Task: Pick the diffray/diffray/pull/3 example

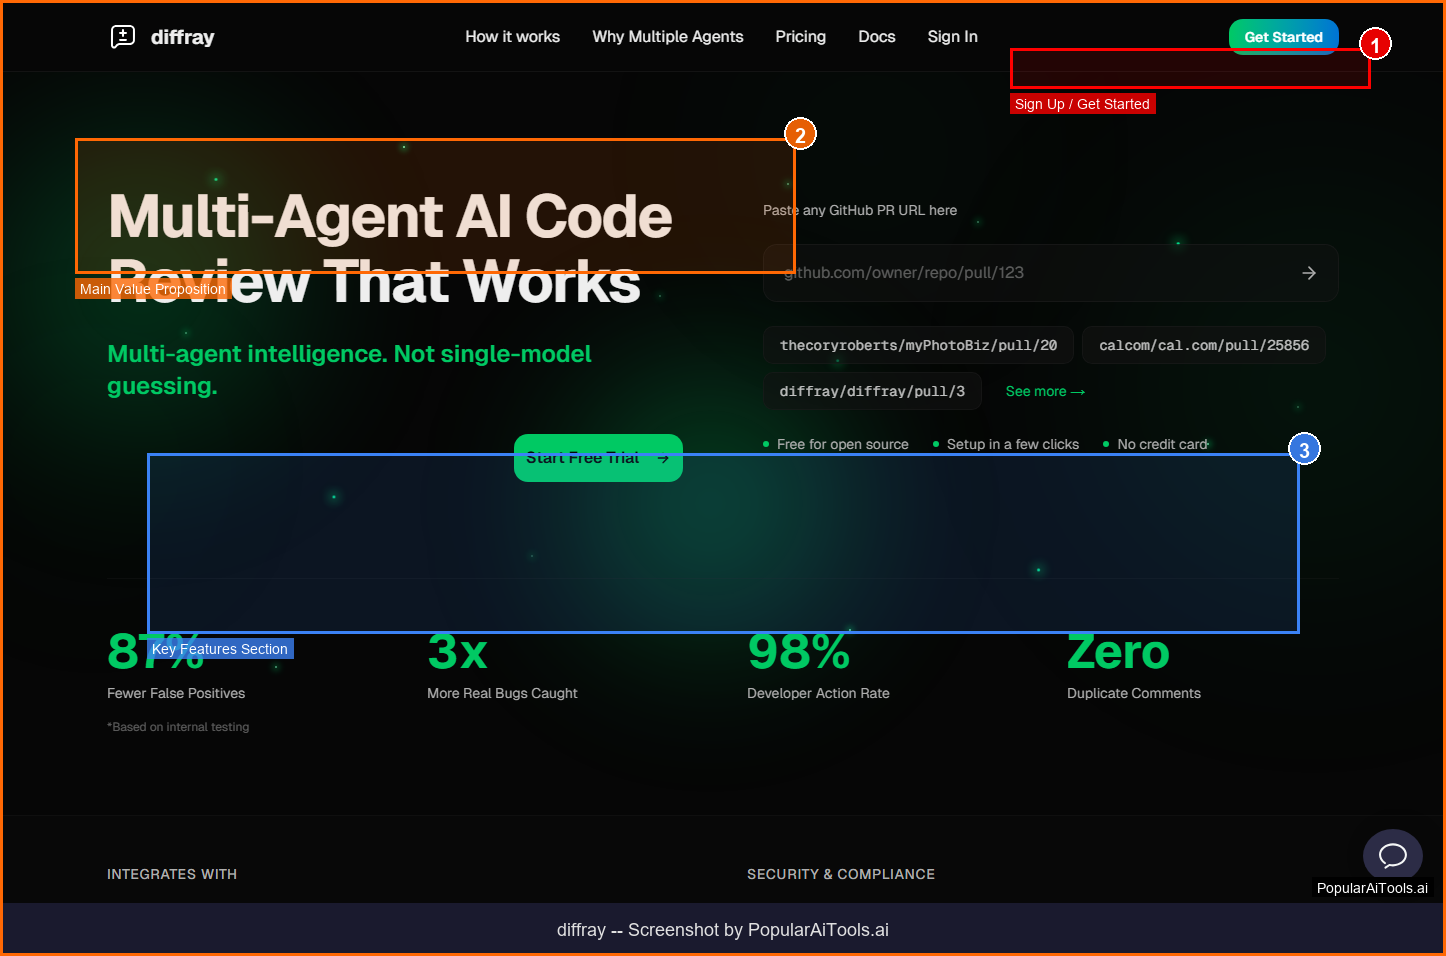Action: tap(872, 391)
